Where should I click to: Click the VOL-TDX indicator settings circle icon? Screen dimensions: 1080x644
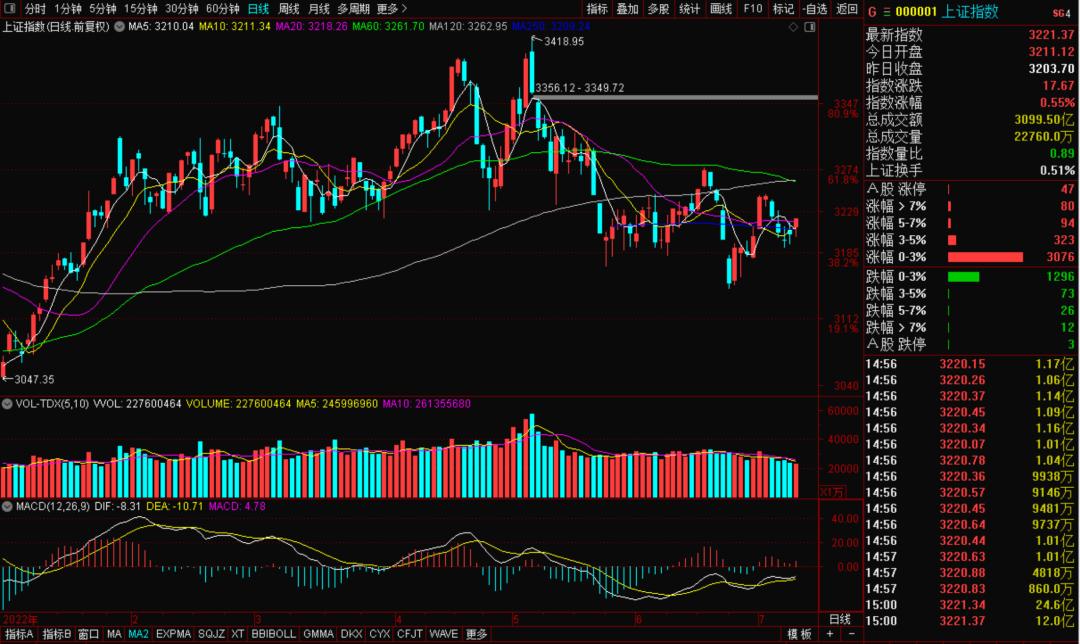point(7,404)
